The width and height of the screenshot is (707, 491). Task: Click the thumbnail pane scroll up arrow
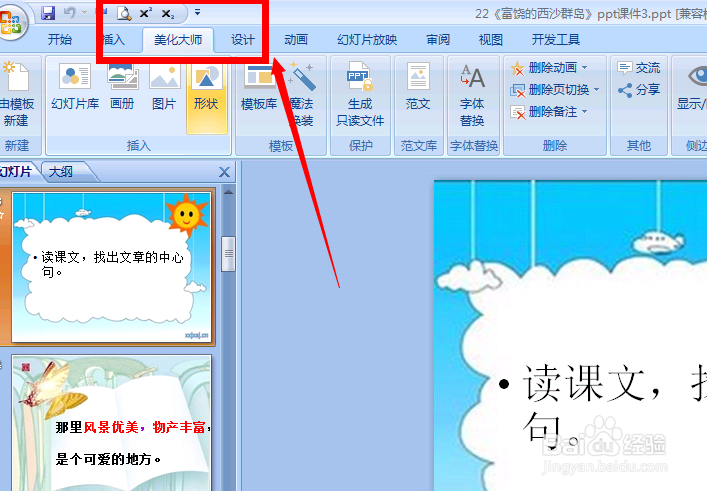[229, 193]
